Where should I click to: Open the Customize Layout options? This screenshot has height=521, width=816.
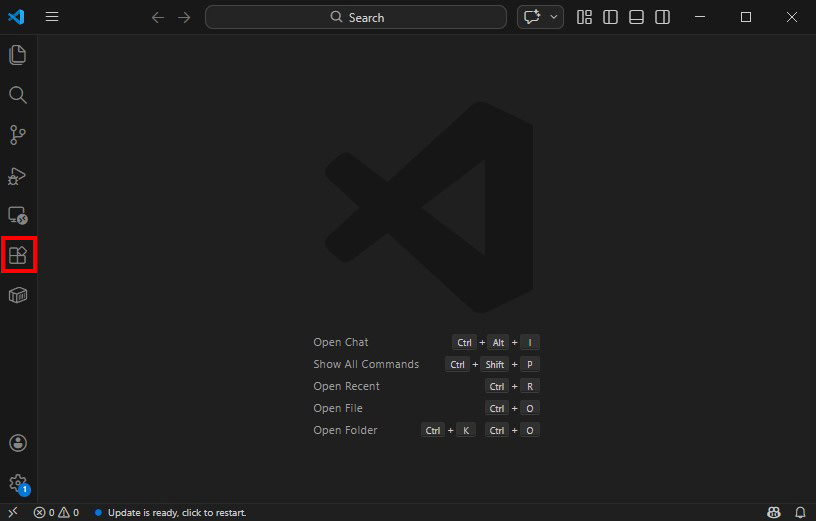pos(584,17)
